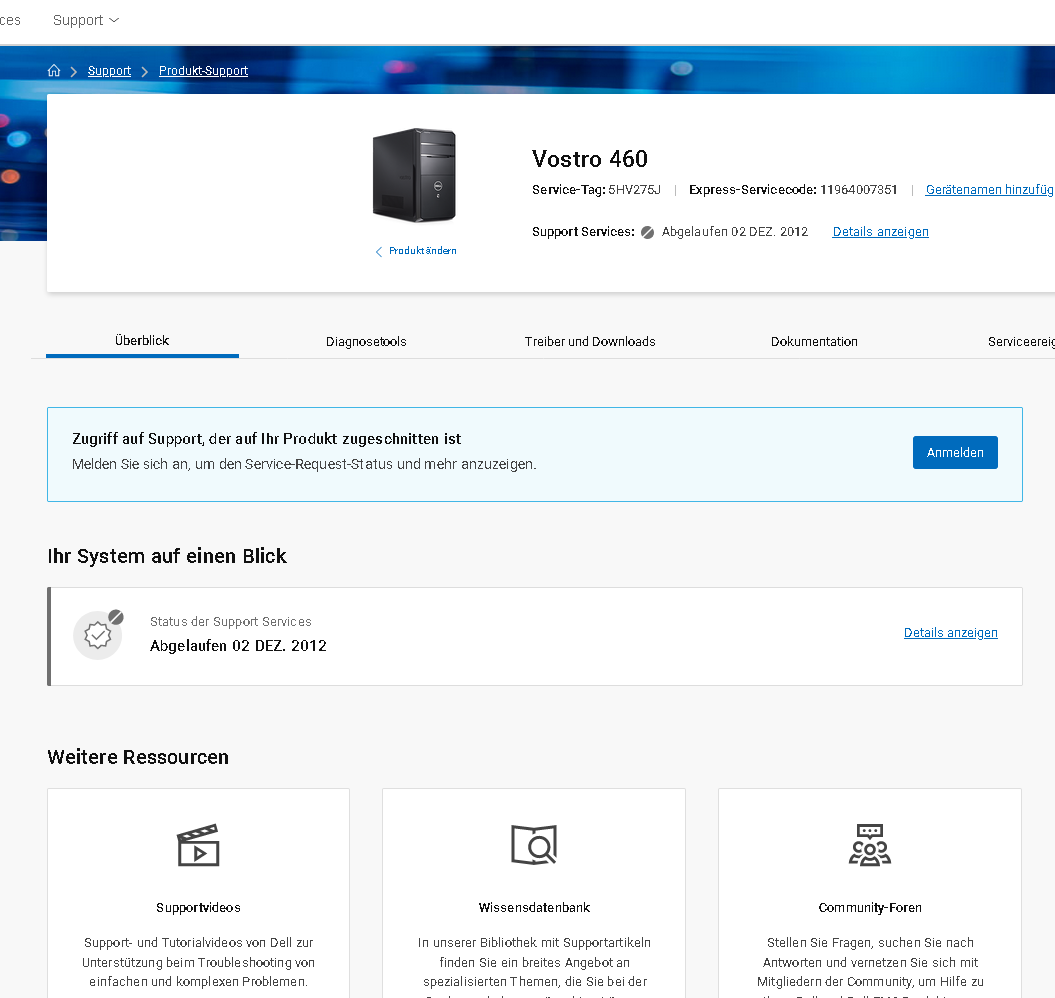Click the Supportvideos clapperboard icon
The height and width of the screenshot is (998, 1055).
(198, 845)
